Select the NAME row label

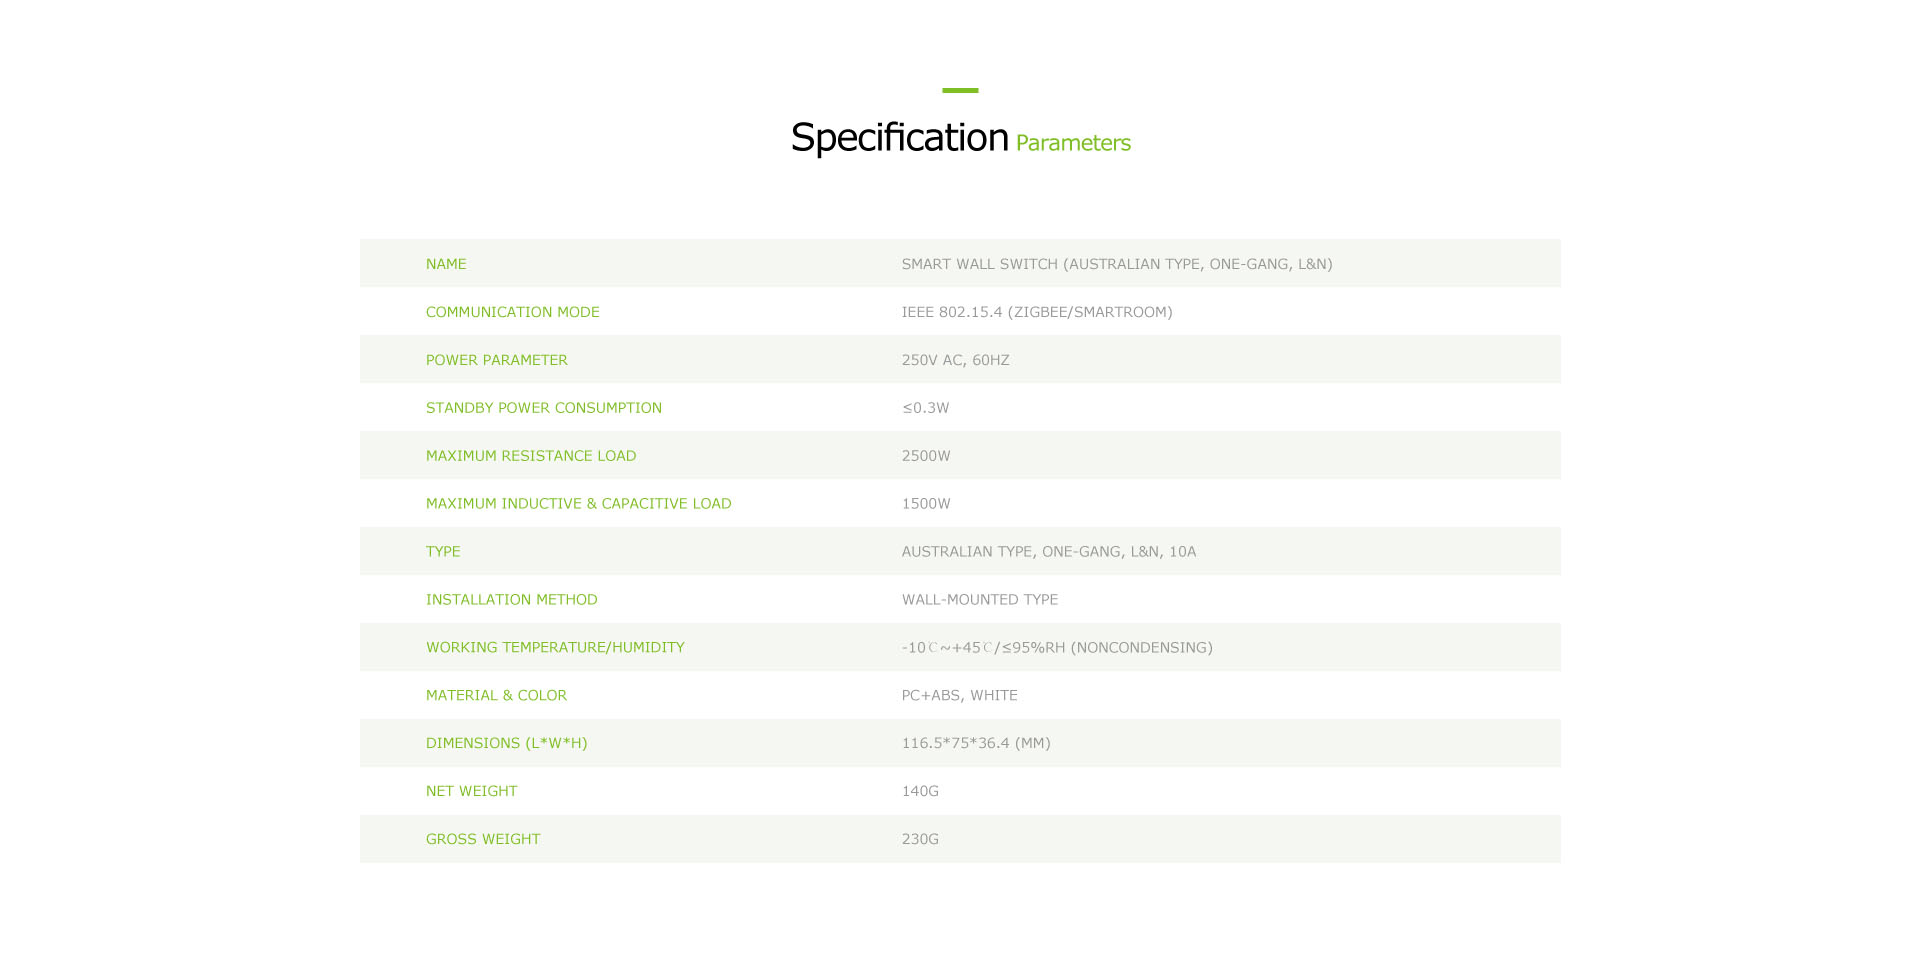pos(446,264)
